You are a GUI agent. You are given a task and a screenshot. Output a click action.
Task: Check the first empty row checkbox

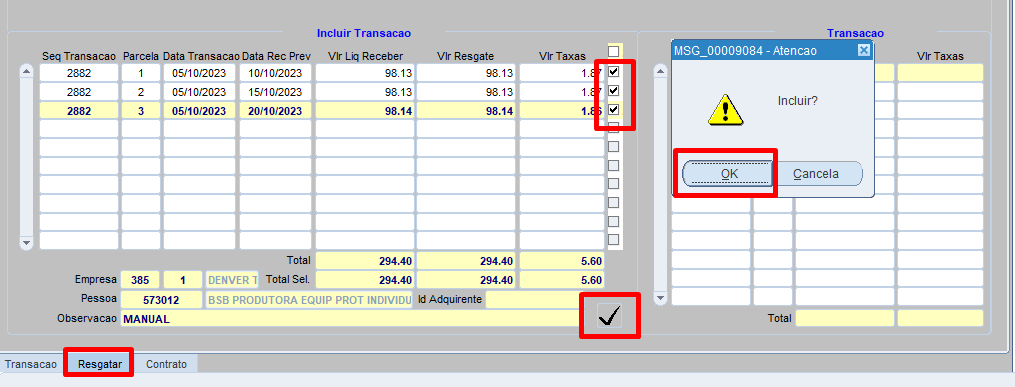(614, 127)
